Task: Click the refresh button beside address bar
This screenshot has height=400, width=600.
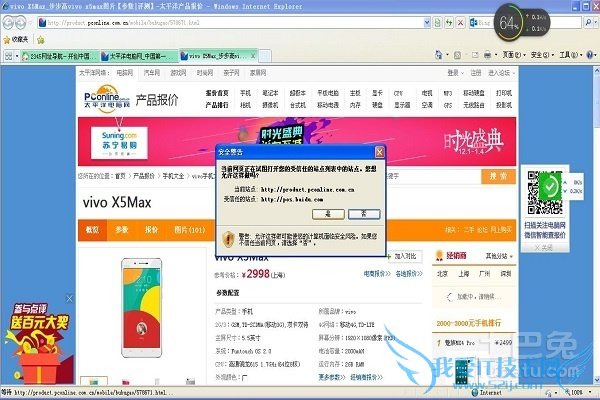Action: tap(449, 23)
